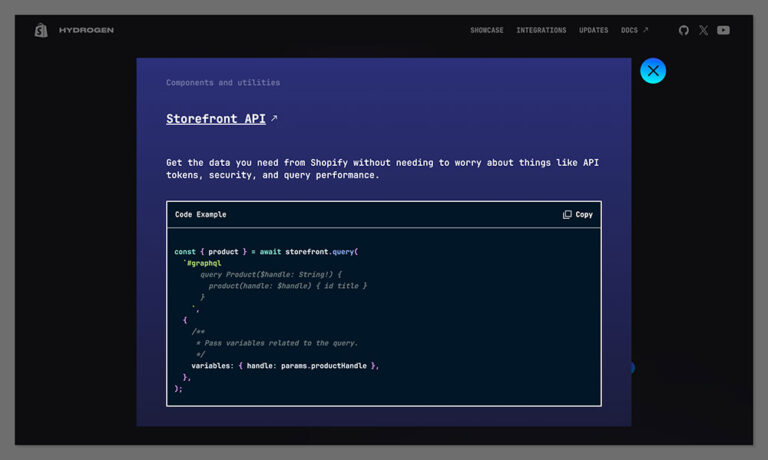Click the Code Example header label
The height and width of the screenshot is (460, 768).
(201, 214)
